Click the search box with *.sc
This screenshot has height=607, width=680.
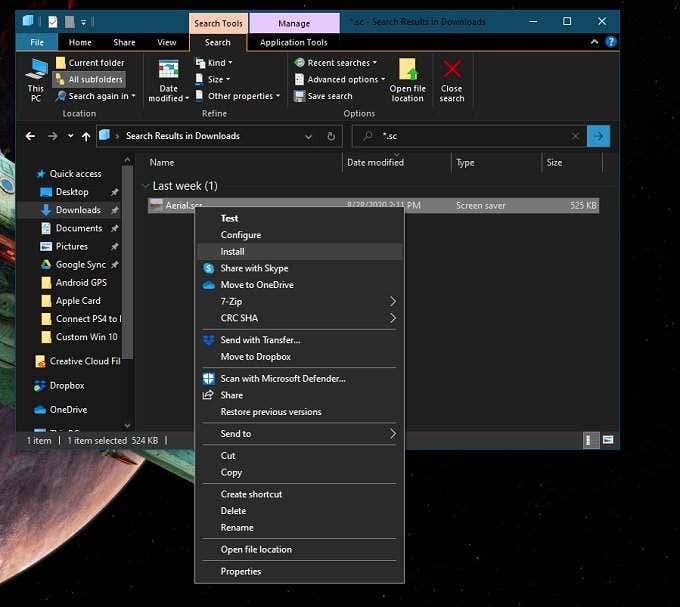pos(468,136)
